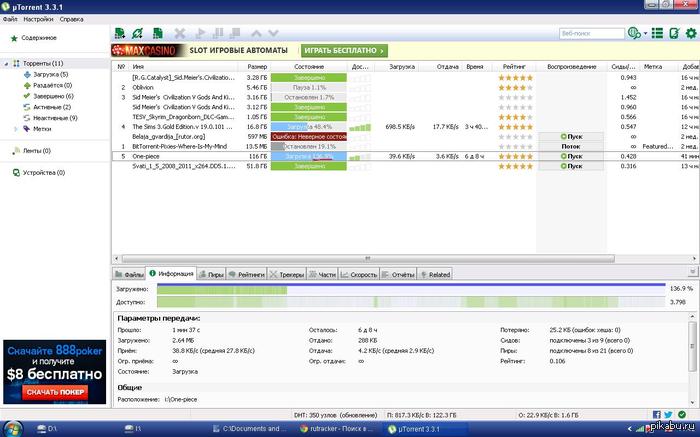Click the Add Torrent toolbar icon
Viewport: 700px width, 437px height.
[x=121, y=34]
